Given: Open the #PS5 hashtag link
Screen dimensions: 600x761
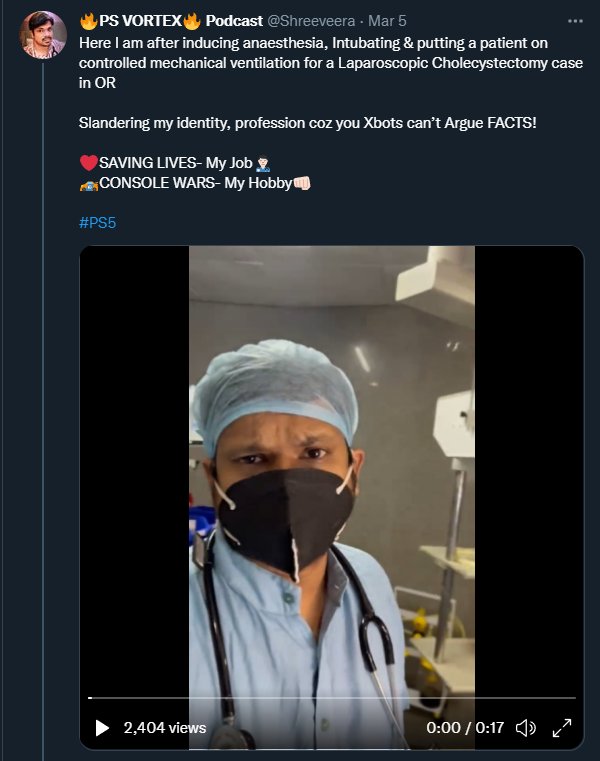Looking at the screenshot, I should (98, 223).
